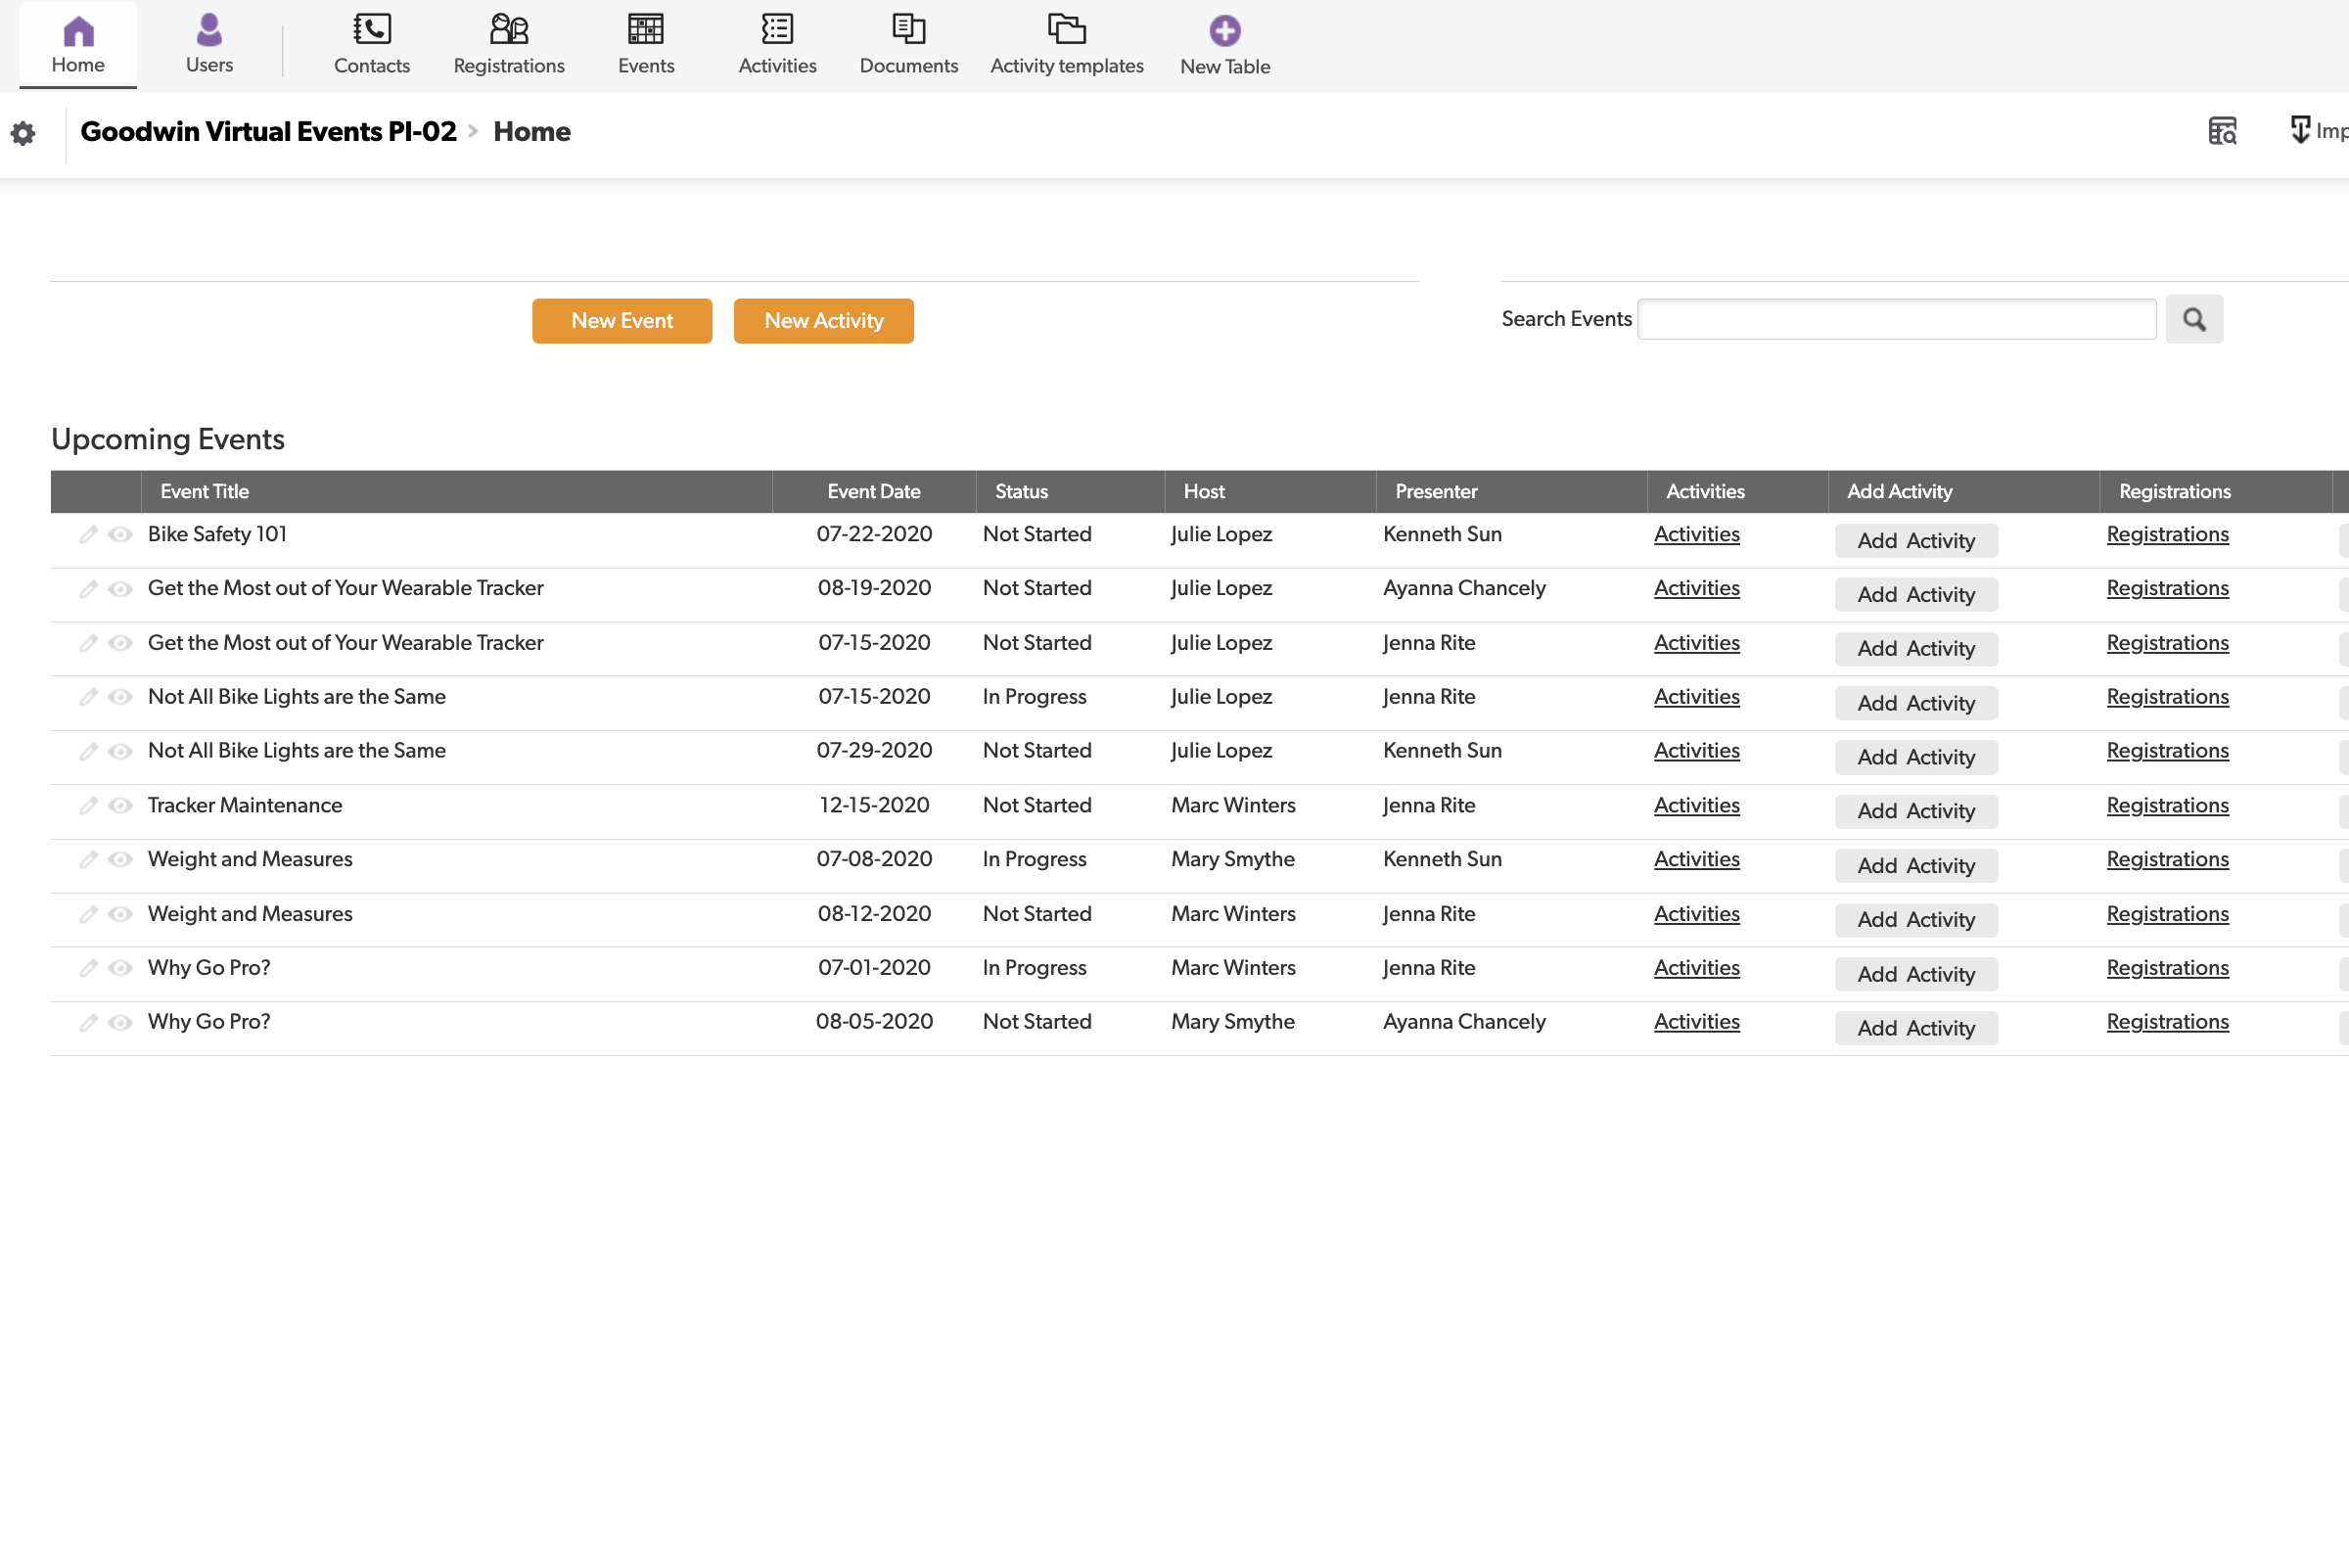Run the event search with the magnifier button
The height and width of the screenshot is (1568, 2349).
pyautogui.click(x=2195, y=318)
